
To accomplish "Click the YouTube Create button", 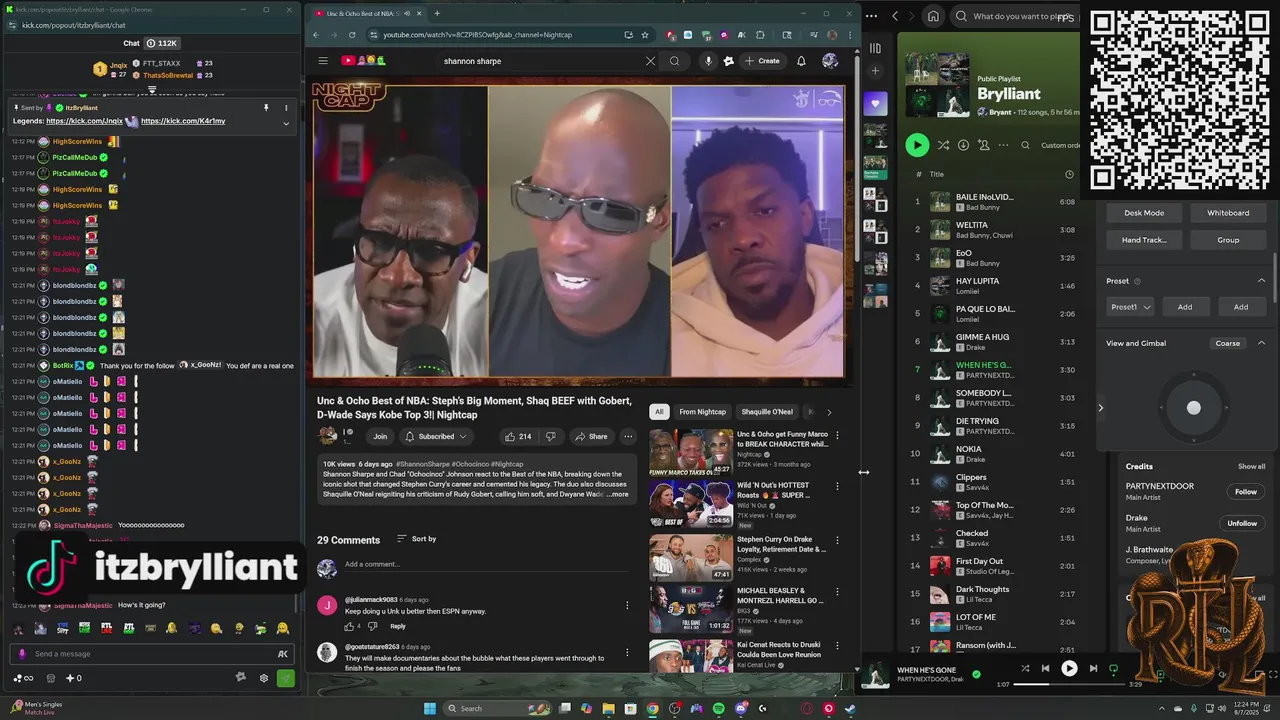I will (x=762, y=61).
